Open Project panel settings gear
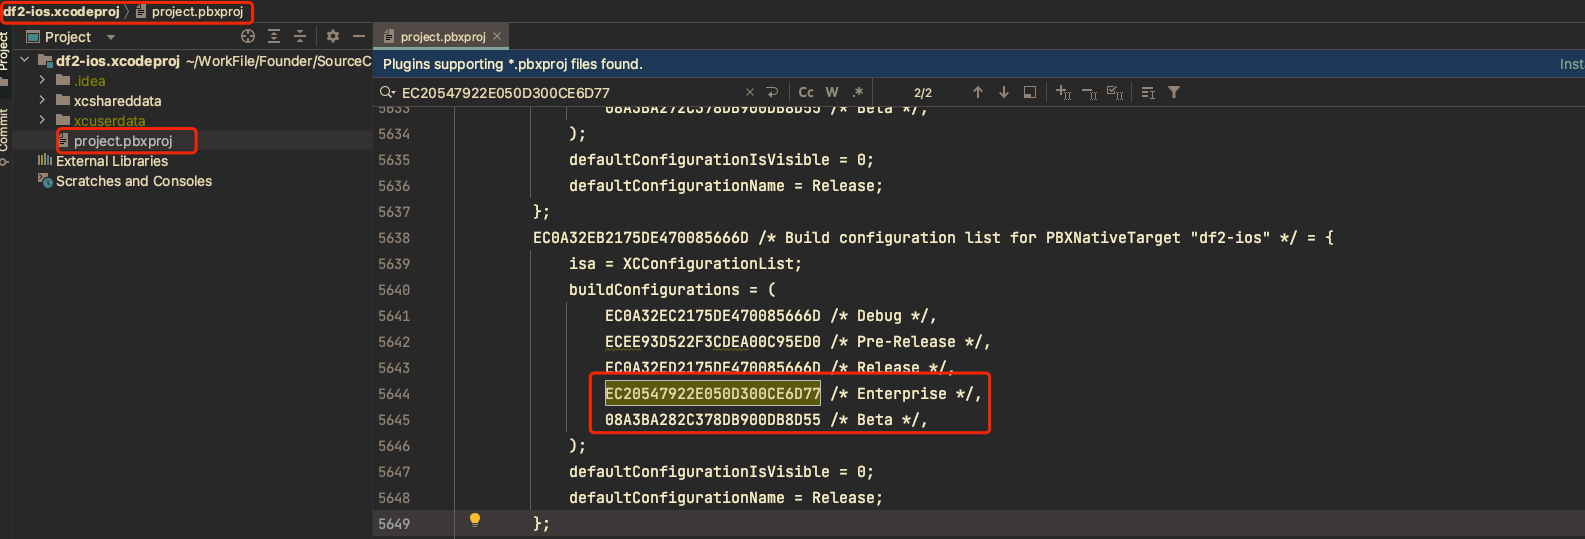Image resolution: width=1585 pixels, height=539 pixels. point(333,36)
